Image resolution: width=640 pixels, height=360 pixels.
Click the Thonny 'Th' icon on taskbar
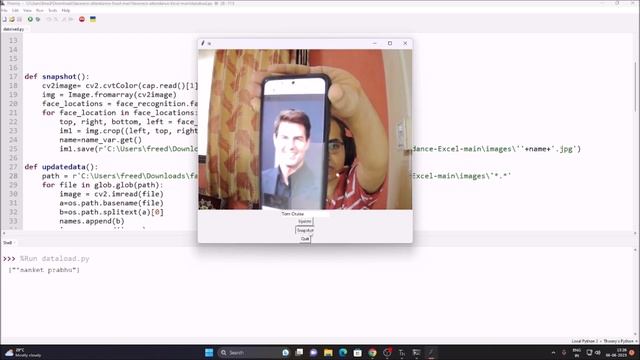pyautogui.click(x=402, y=353)
